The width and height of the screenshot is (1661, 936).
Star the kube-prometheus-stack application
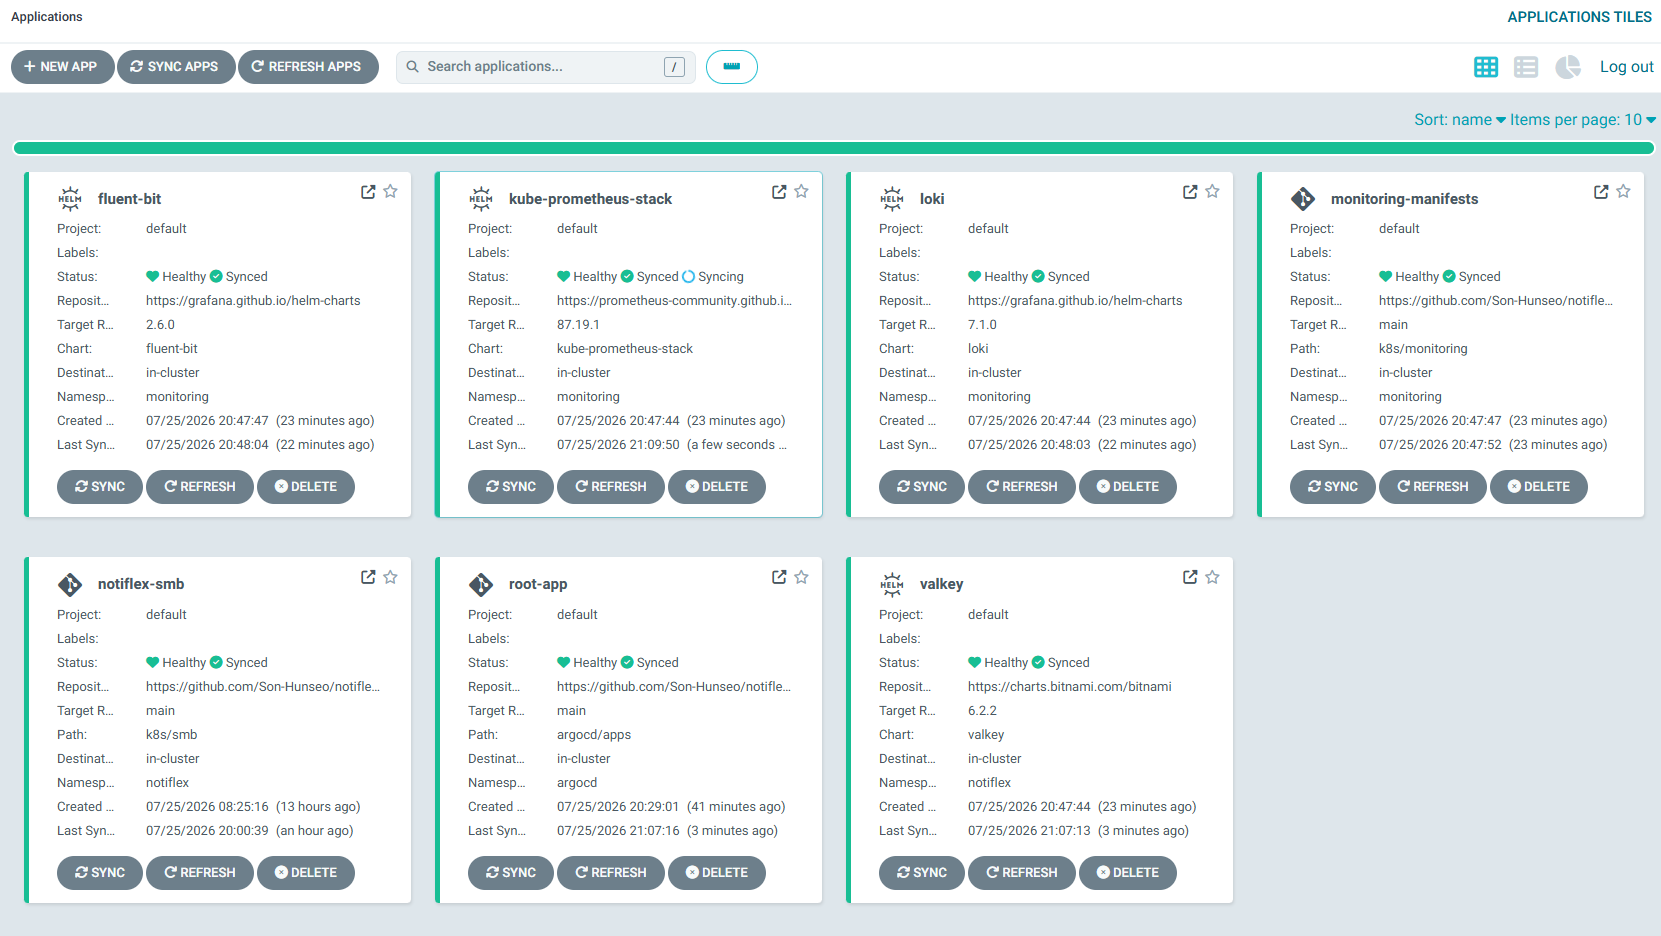[802, 191]
